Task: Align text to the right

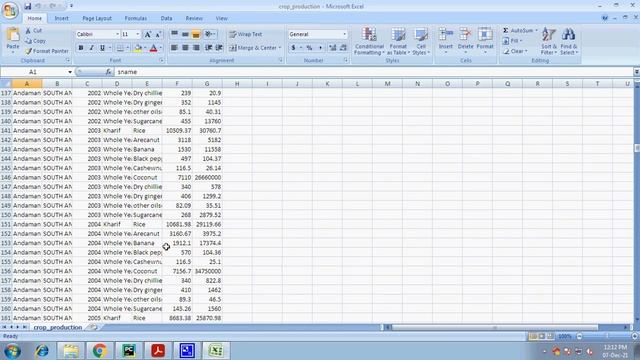Action: (x=196, y=48)
